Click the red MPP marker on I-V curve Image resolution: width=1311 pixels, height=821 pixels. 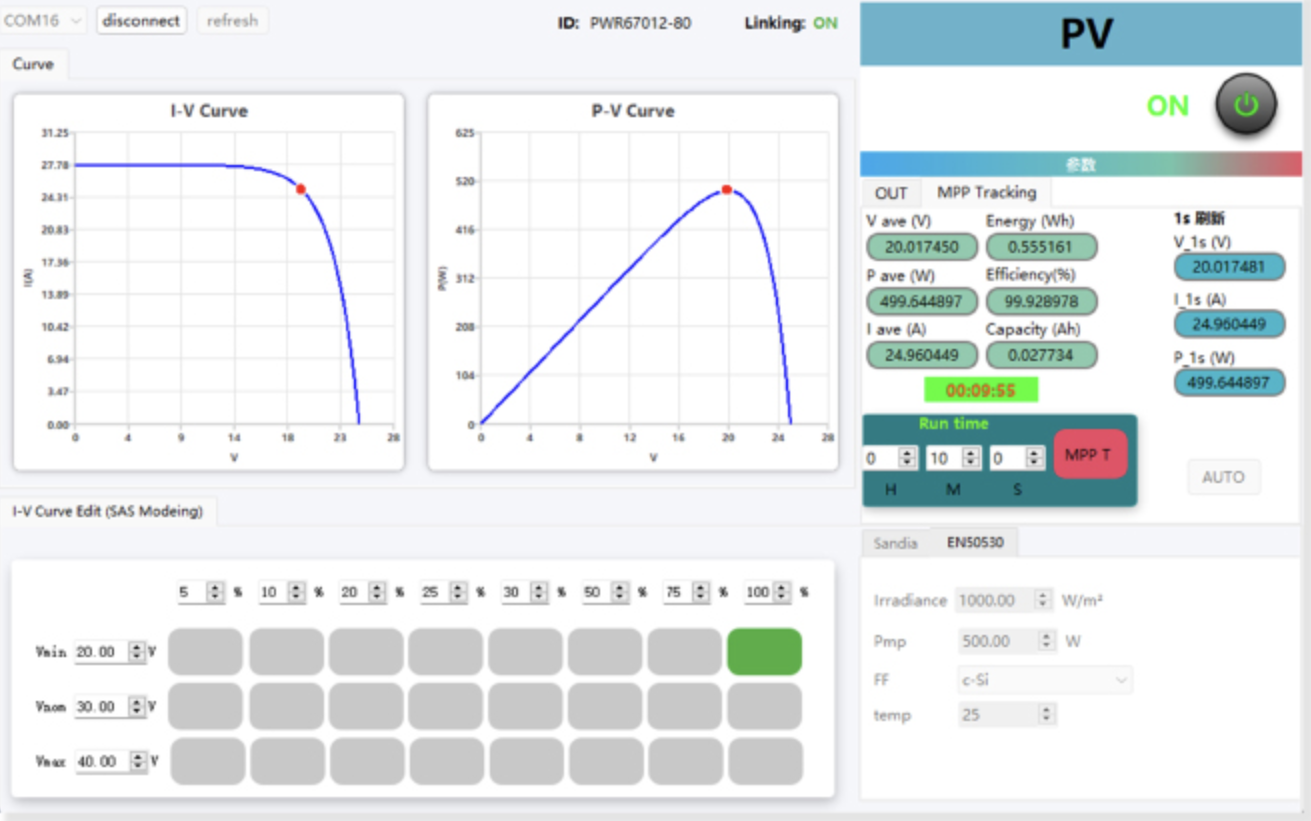[300, 189]
